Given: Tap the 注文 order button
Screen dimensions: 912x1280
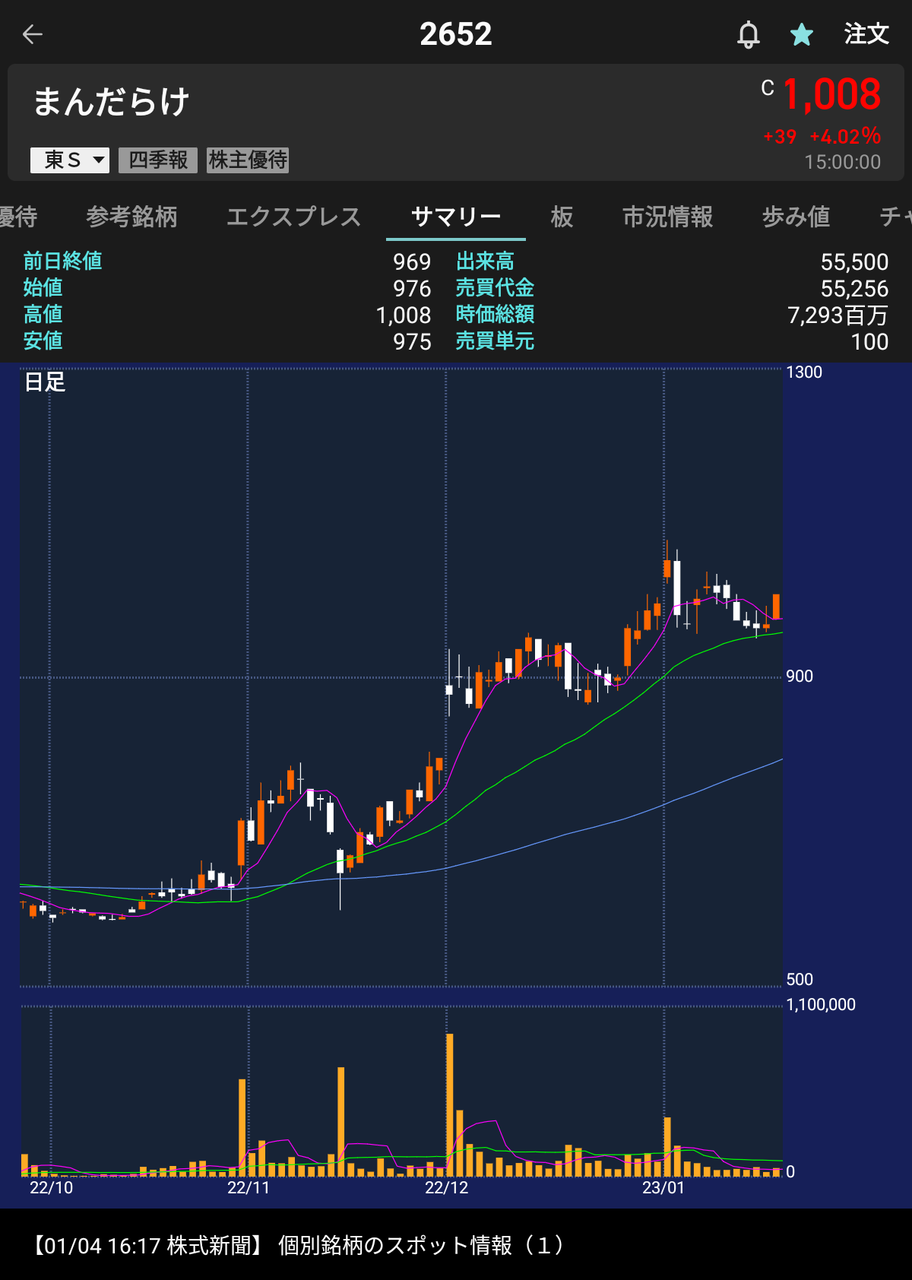Looking at the screenshot, I should (x=866, y=34).
